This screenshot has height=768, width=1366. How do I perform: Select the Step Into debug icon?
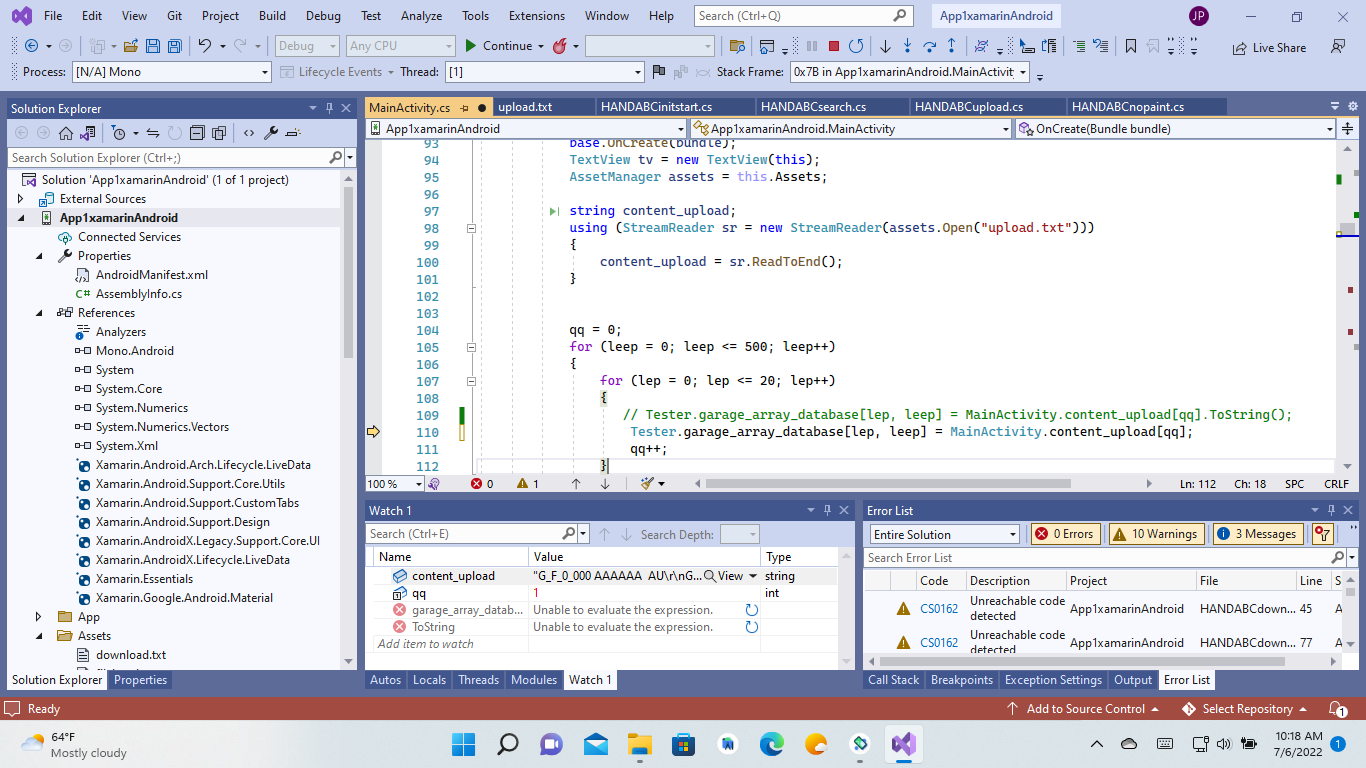point(908,45)
